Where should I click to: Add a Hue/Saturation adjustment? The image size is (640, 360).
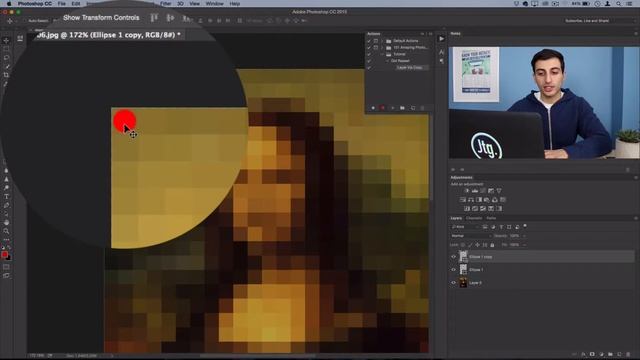[462, 200]
